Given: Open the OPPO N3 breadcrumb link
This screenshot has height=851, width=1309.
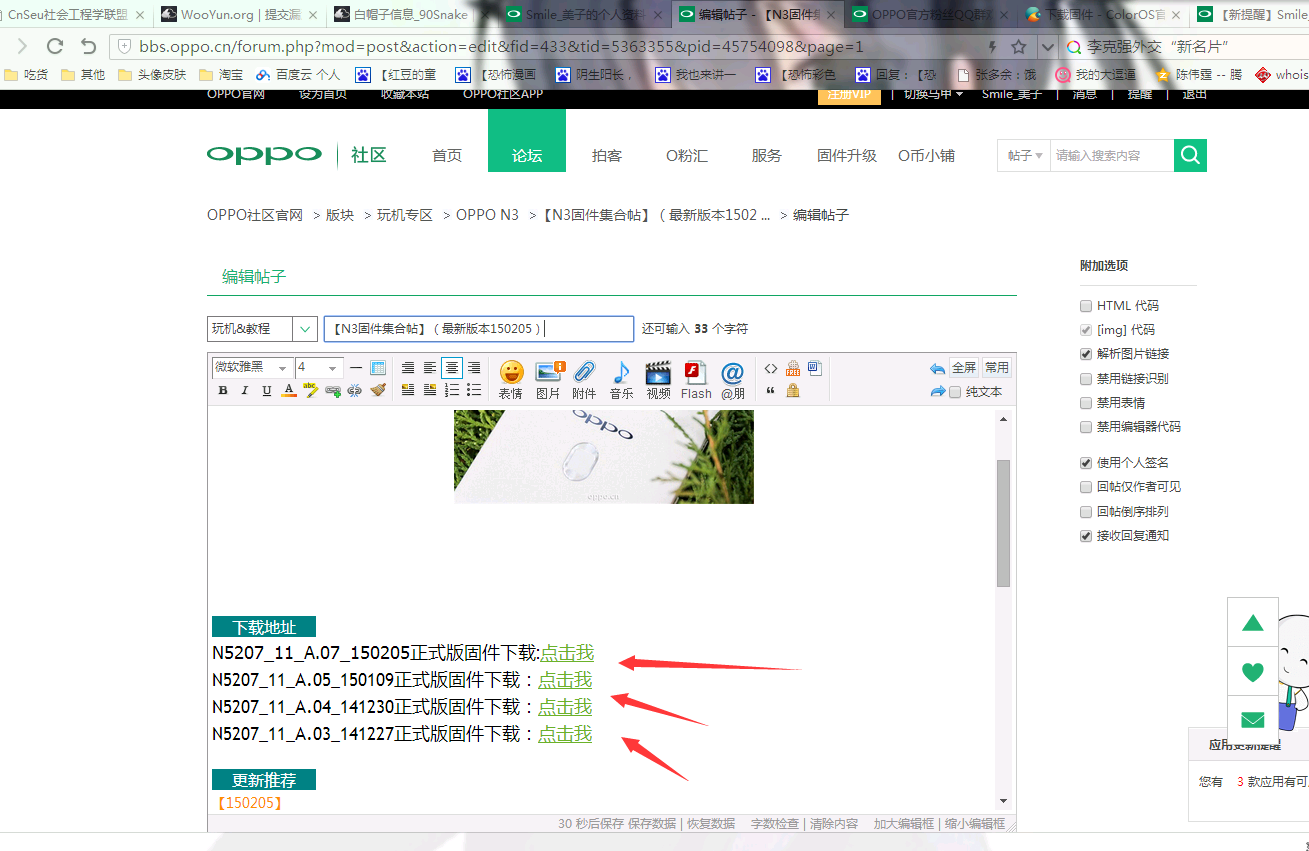Looking at the screenshot, I should point(488,215).
